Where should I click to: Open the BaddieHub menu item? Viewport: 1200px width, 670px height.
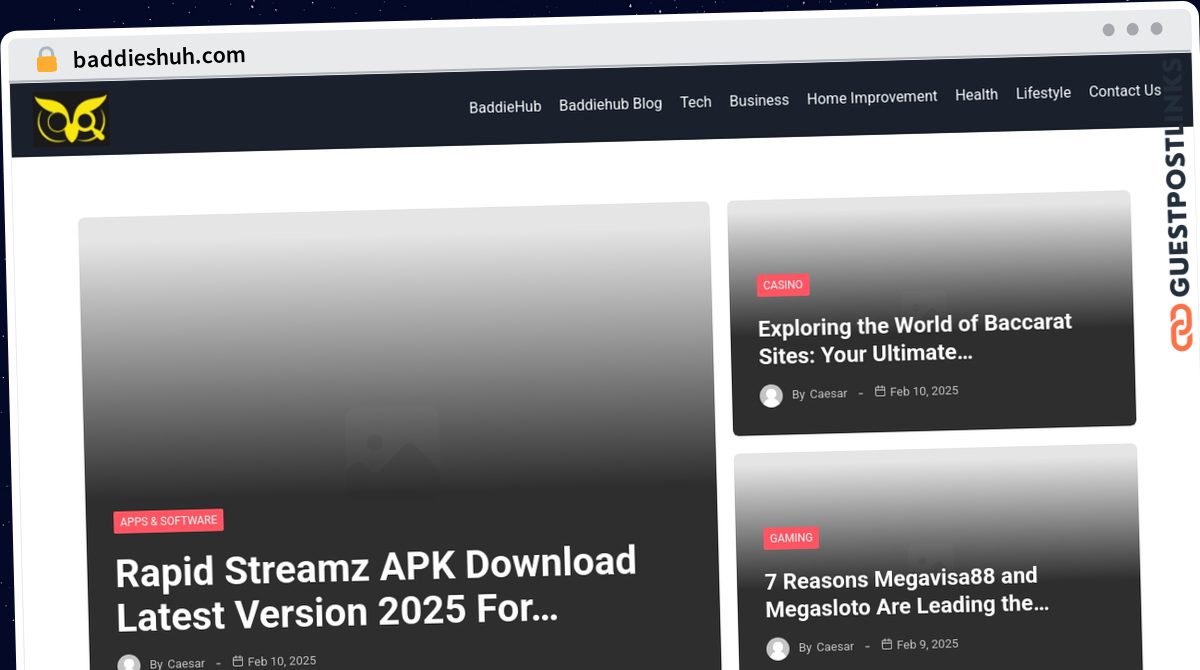click(505, 106)
